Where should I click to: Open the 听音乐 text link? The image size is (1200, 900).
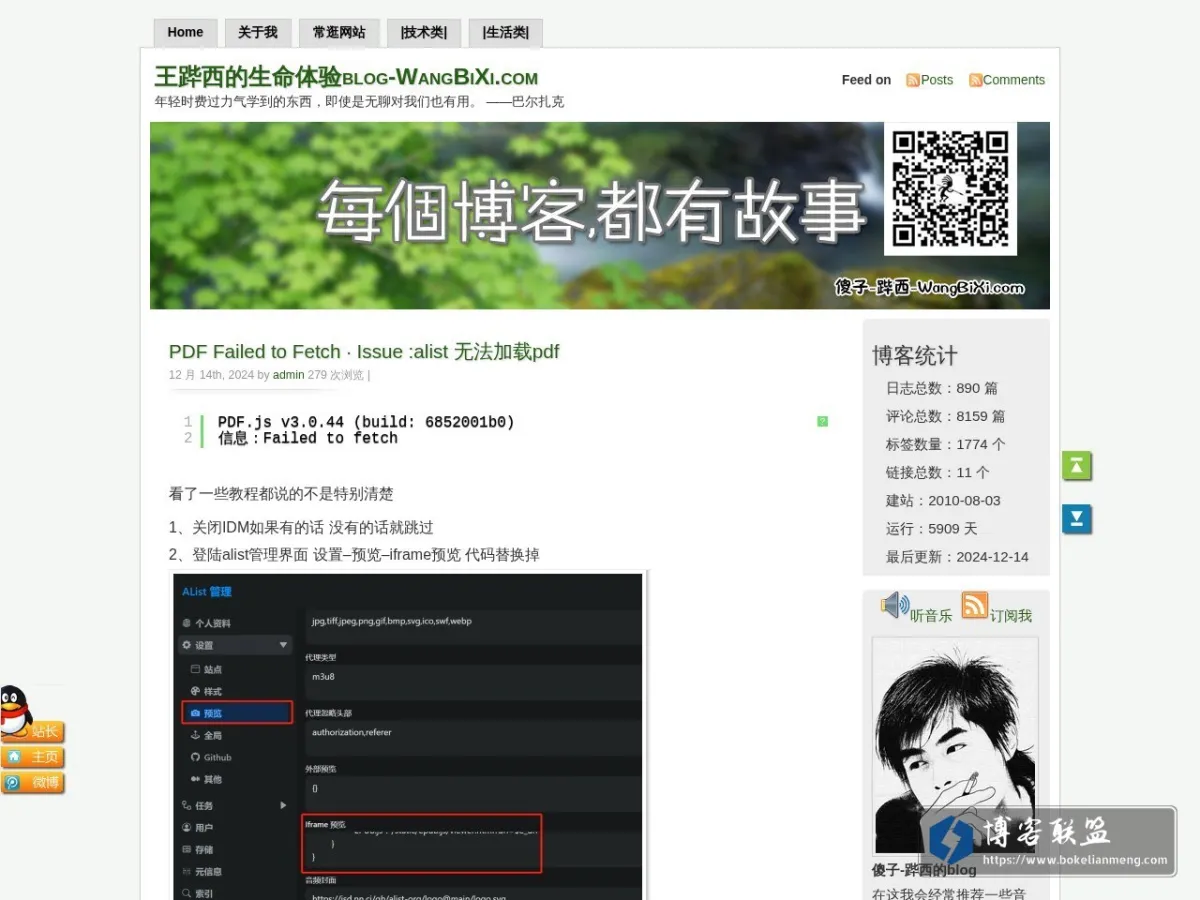tap(931, 616)
